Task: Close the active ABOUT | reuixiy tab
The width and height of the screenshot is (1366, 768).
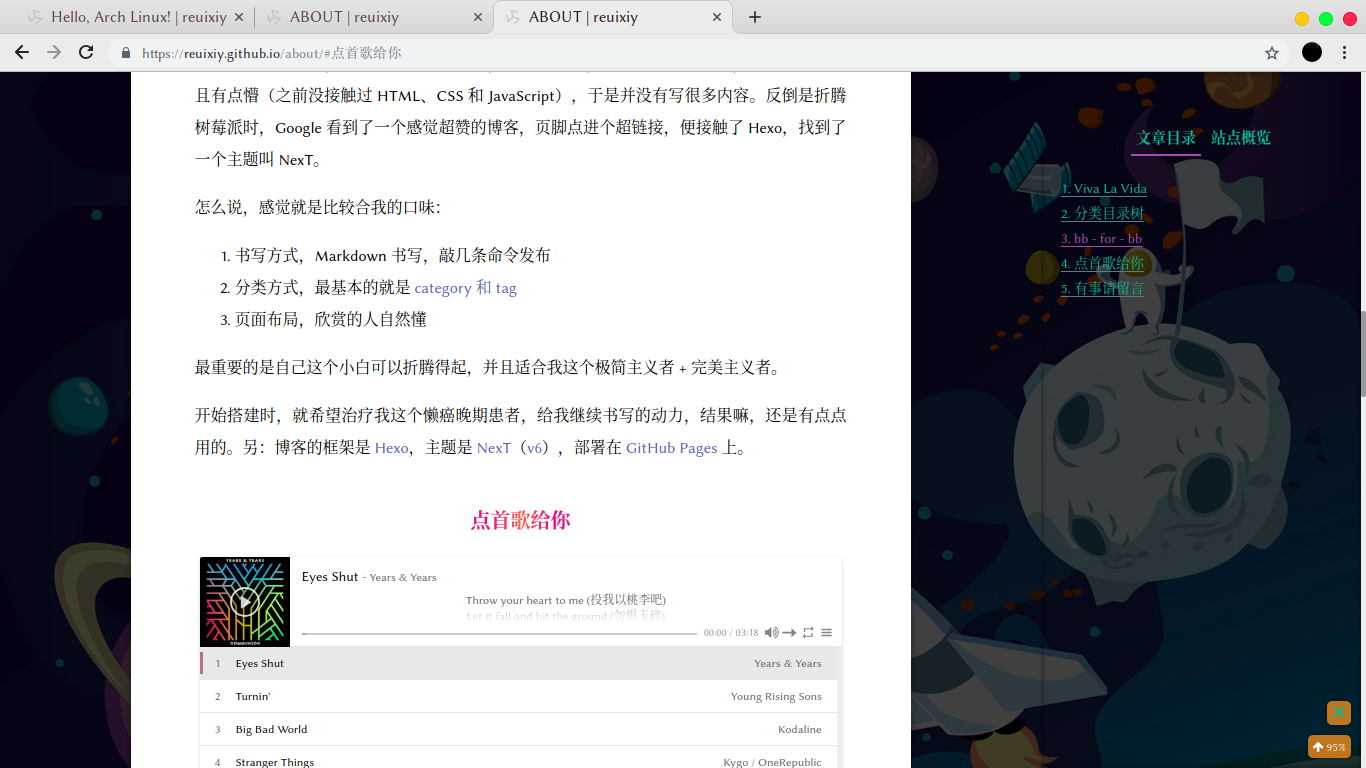Action: pyautogui.click(x=717, y=17)
